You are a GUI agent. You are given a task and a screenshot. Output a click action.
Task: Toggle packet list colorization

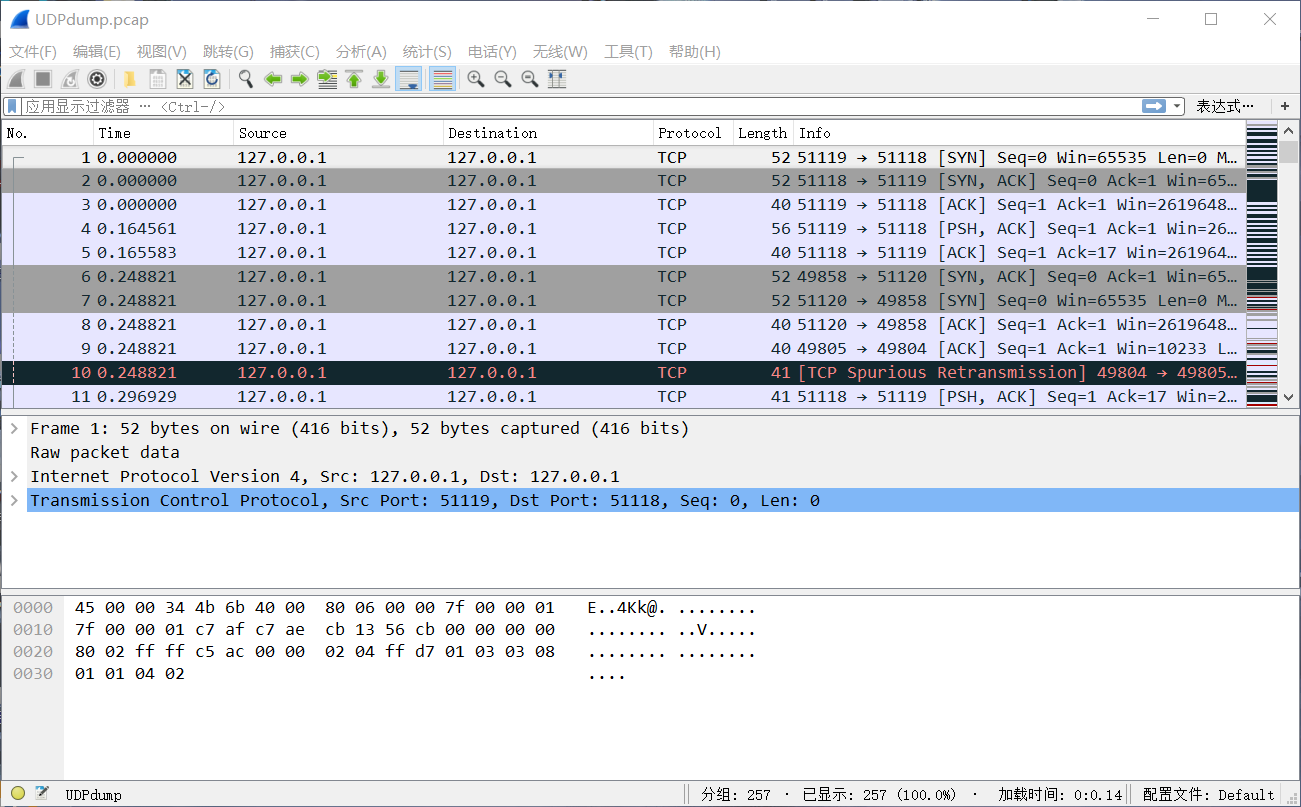point(442,79)
